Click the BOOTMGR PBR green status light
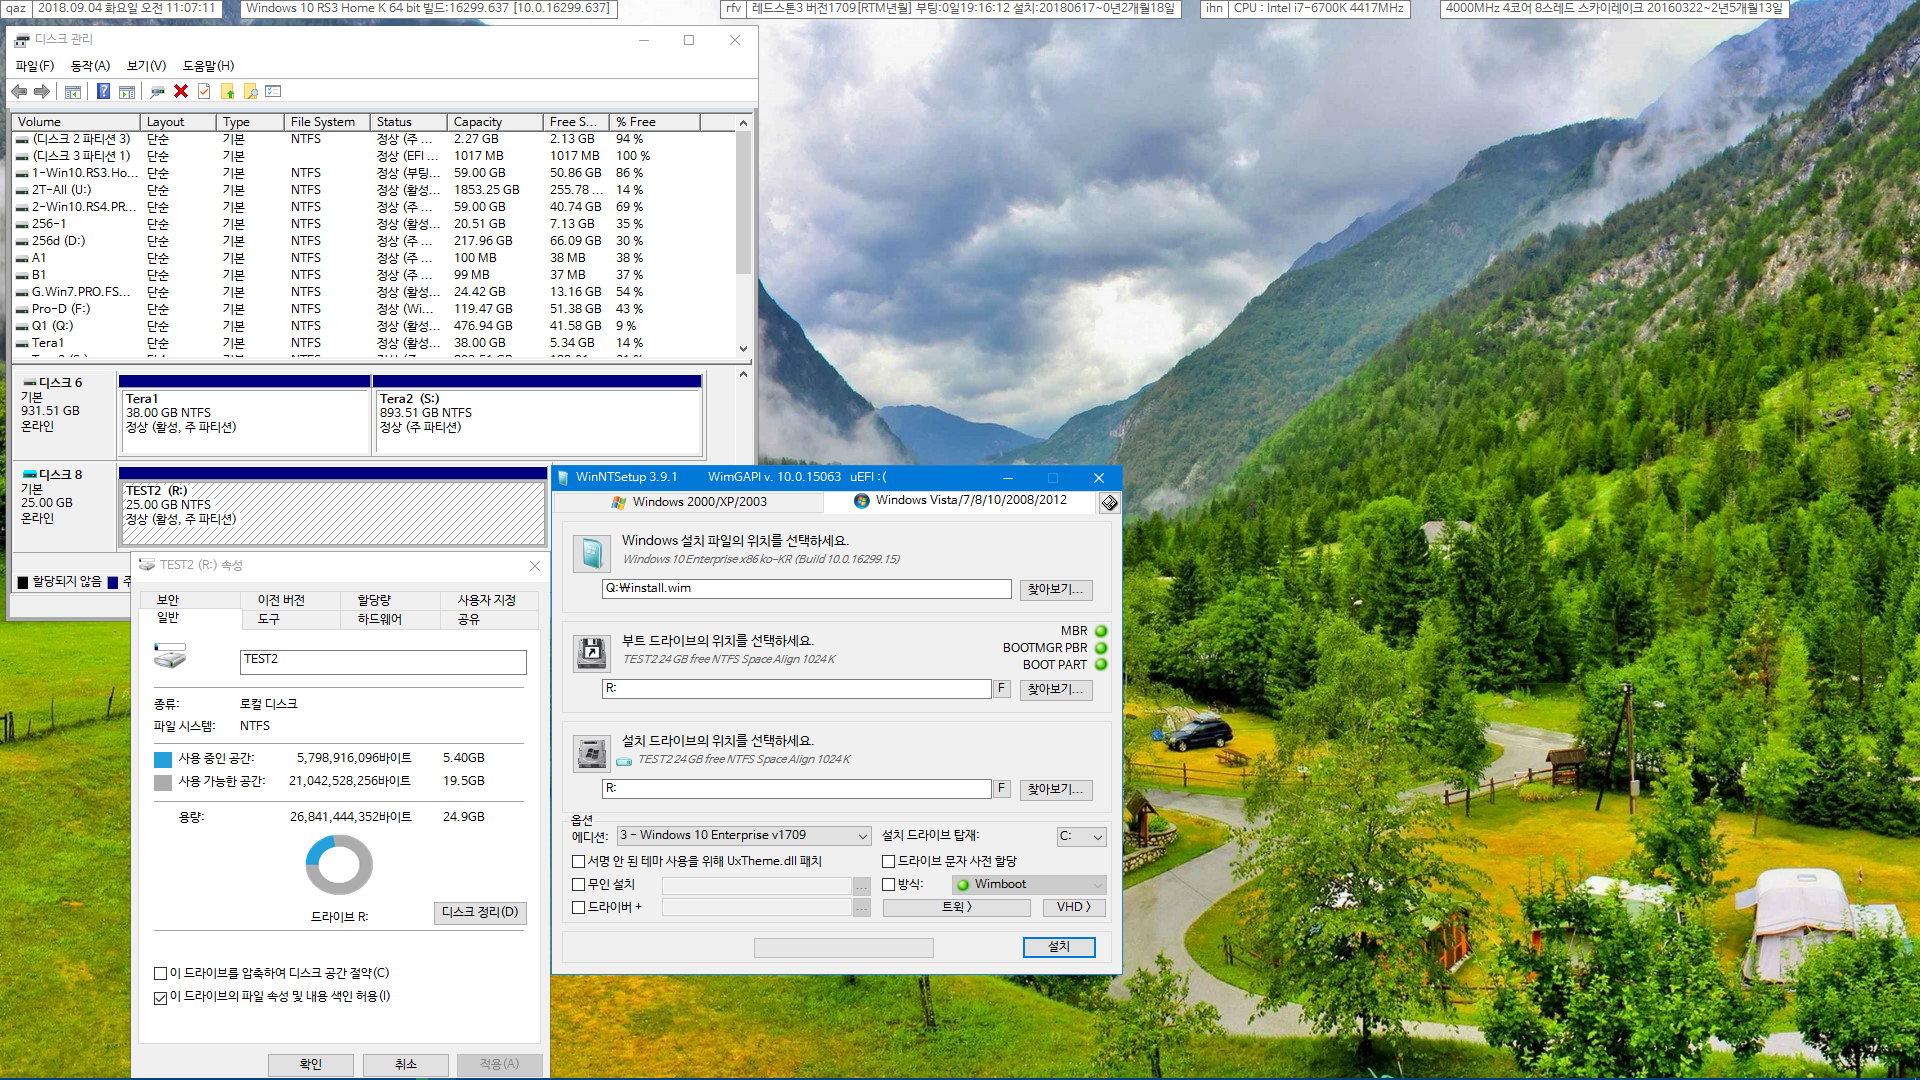 (1101, 648)
